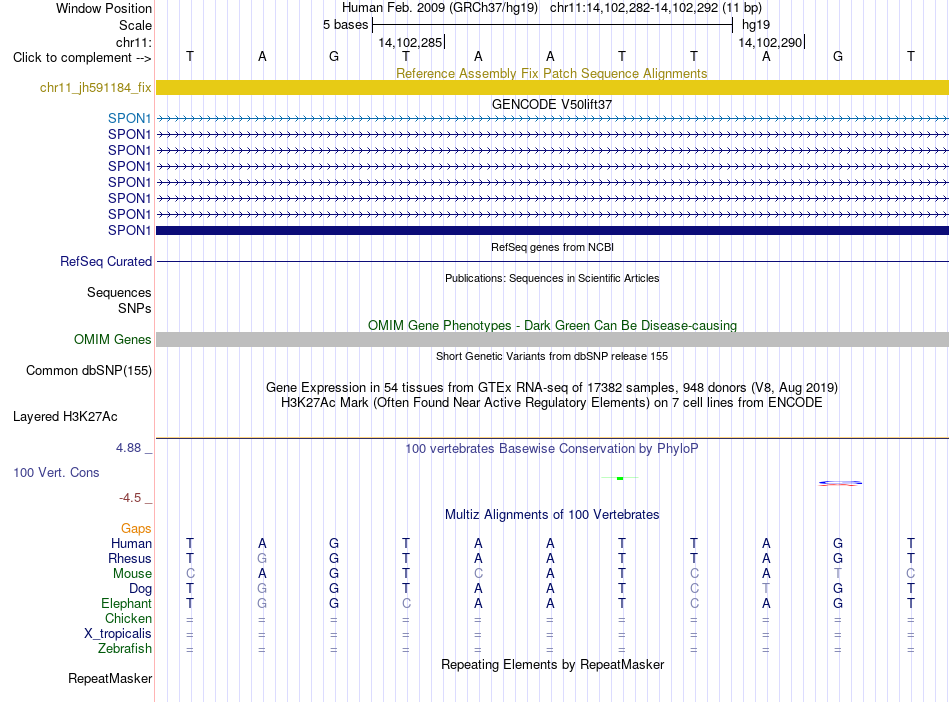This screenshot has height=702, width=950.
Task: Select the Rhesus alignment row label
Action: 130,558
